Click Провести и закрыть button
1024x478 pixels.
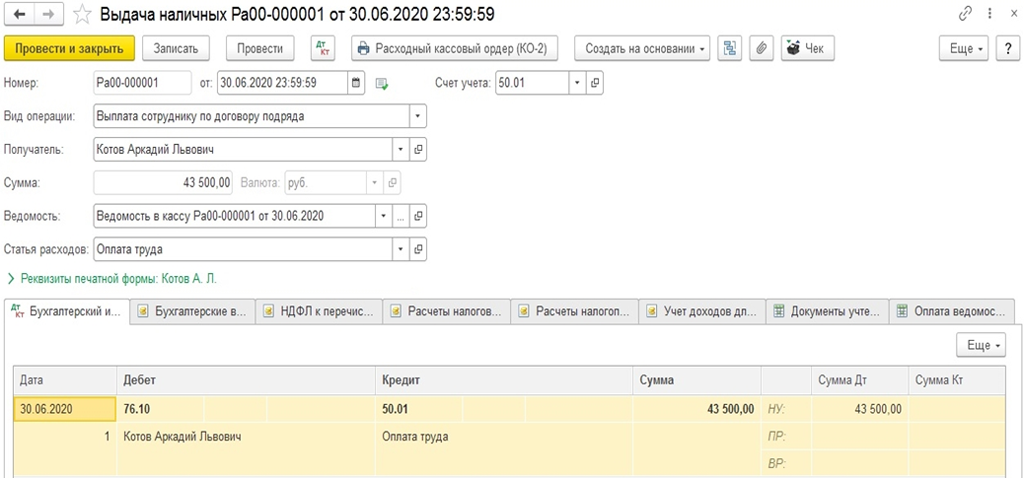coord(69,48)
